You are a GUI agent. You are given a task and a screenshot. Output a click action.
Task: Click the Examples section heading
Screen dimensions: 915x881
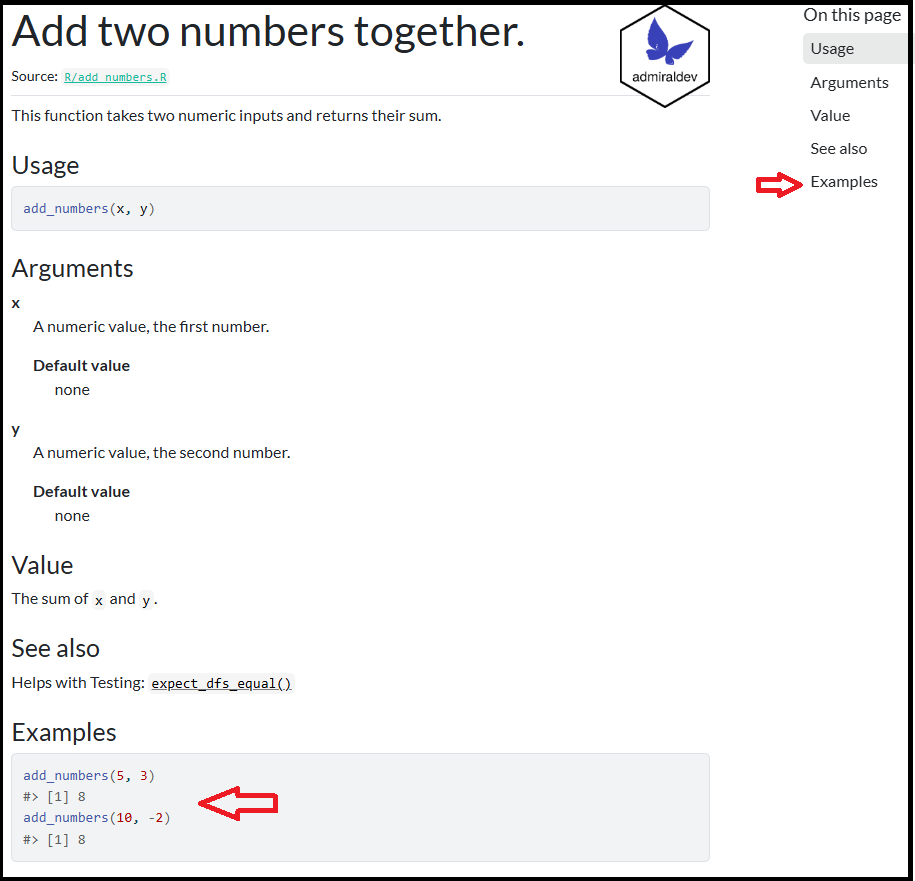[x=64, y=732]
